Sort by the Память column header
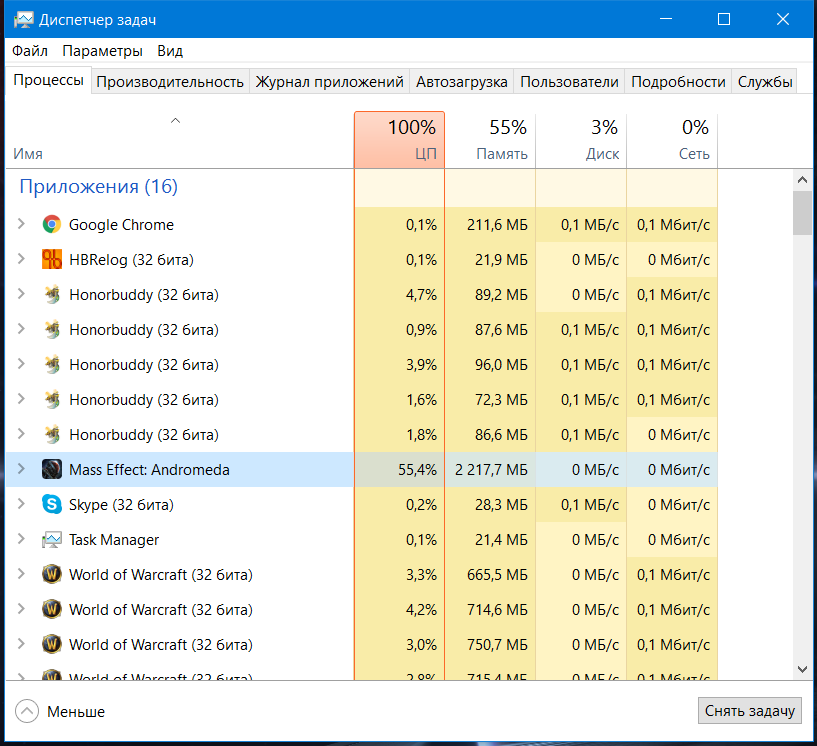 490,140
